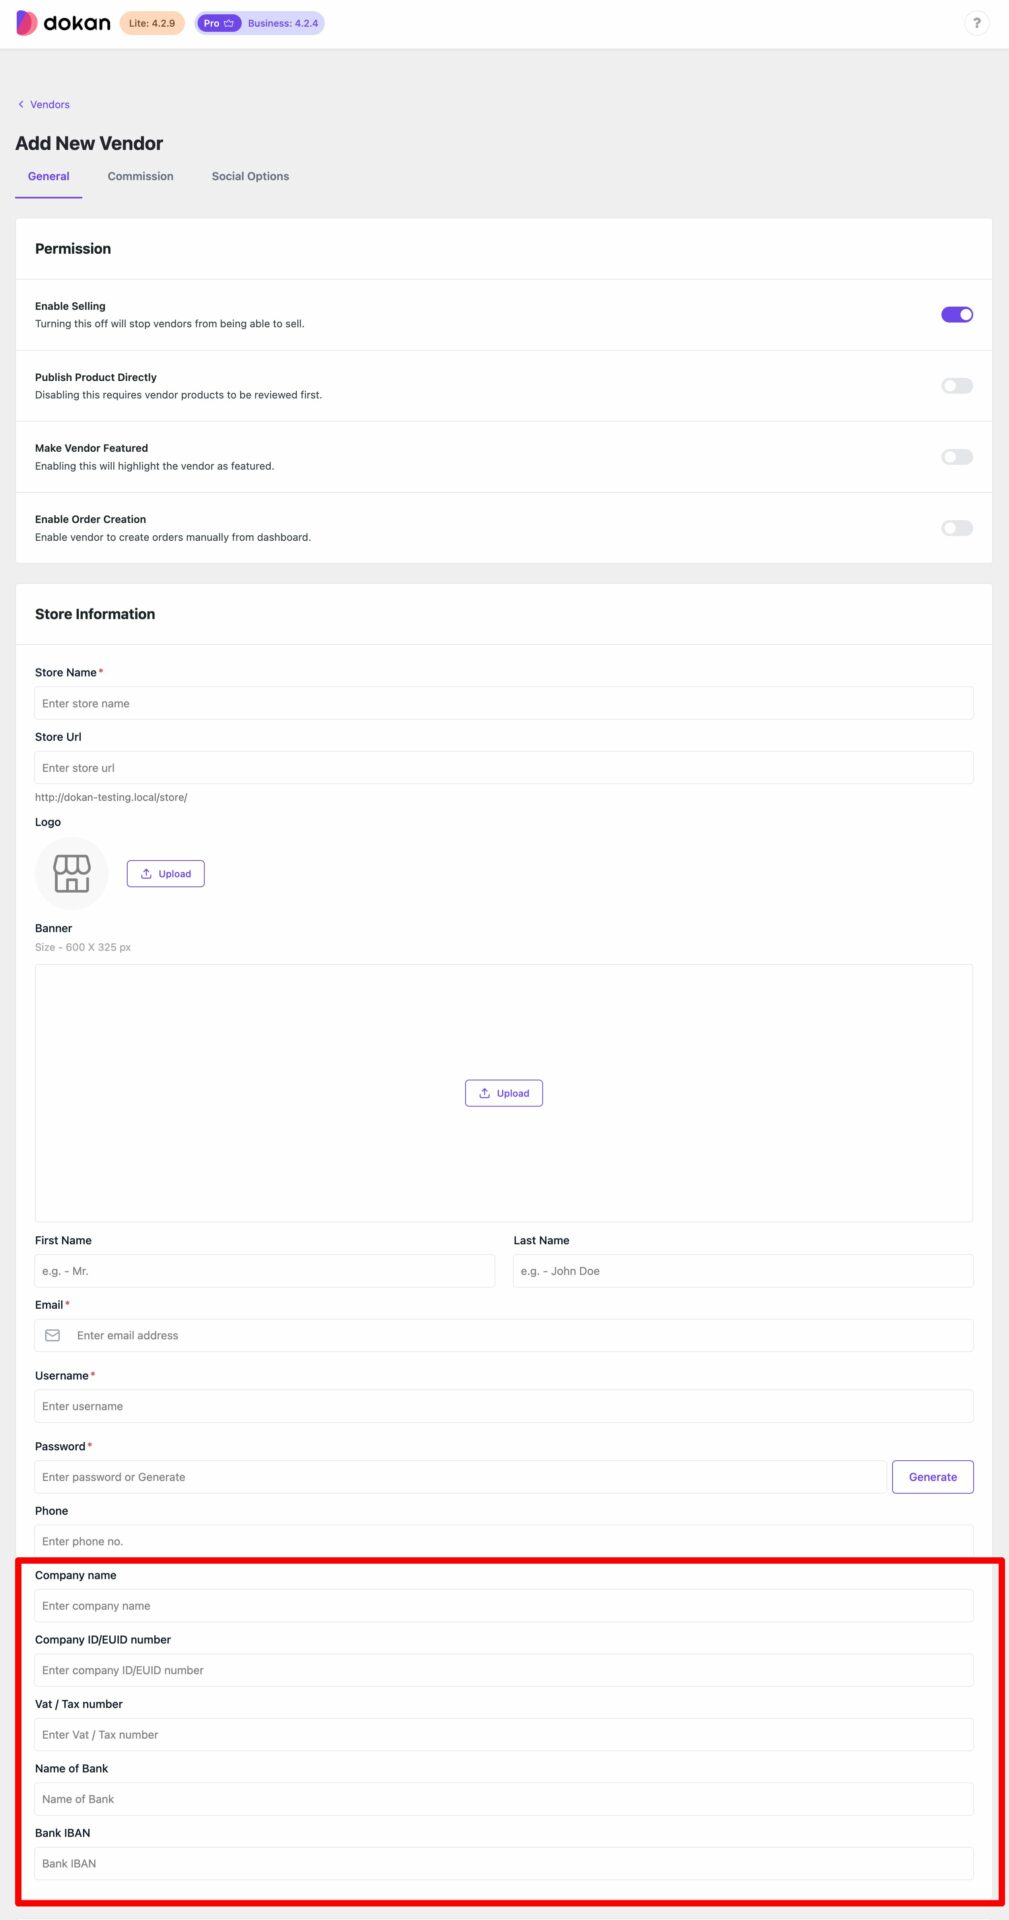The width and height of the screenshot is (1009, 1920).
Task: Select the General tab
Action: 48,176
